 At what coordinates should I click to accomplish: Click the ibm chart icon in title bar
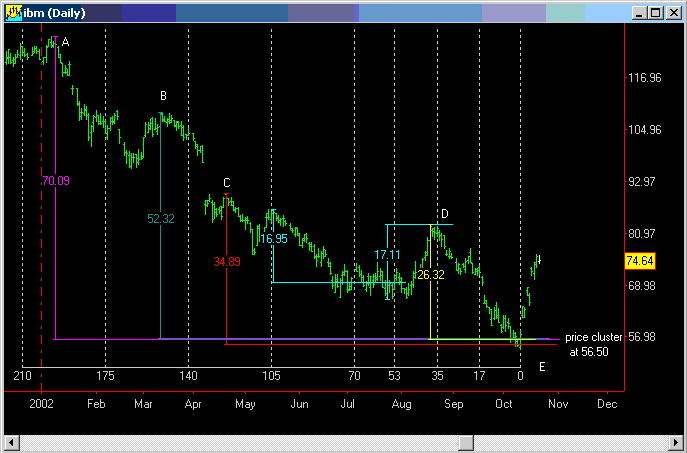13,12
